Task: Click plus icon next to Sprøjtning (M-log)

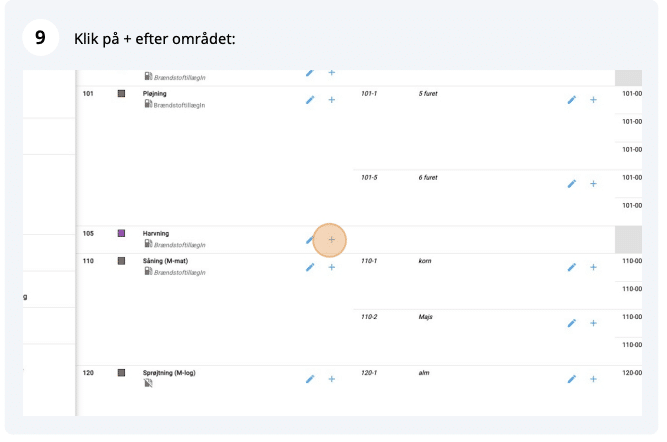Action: [332, 379]
